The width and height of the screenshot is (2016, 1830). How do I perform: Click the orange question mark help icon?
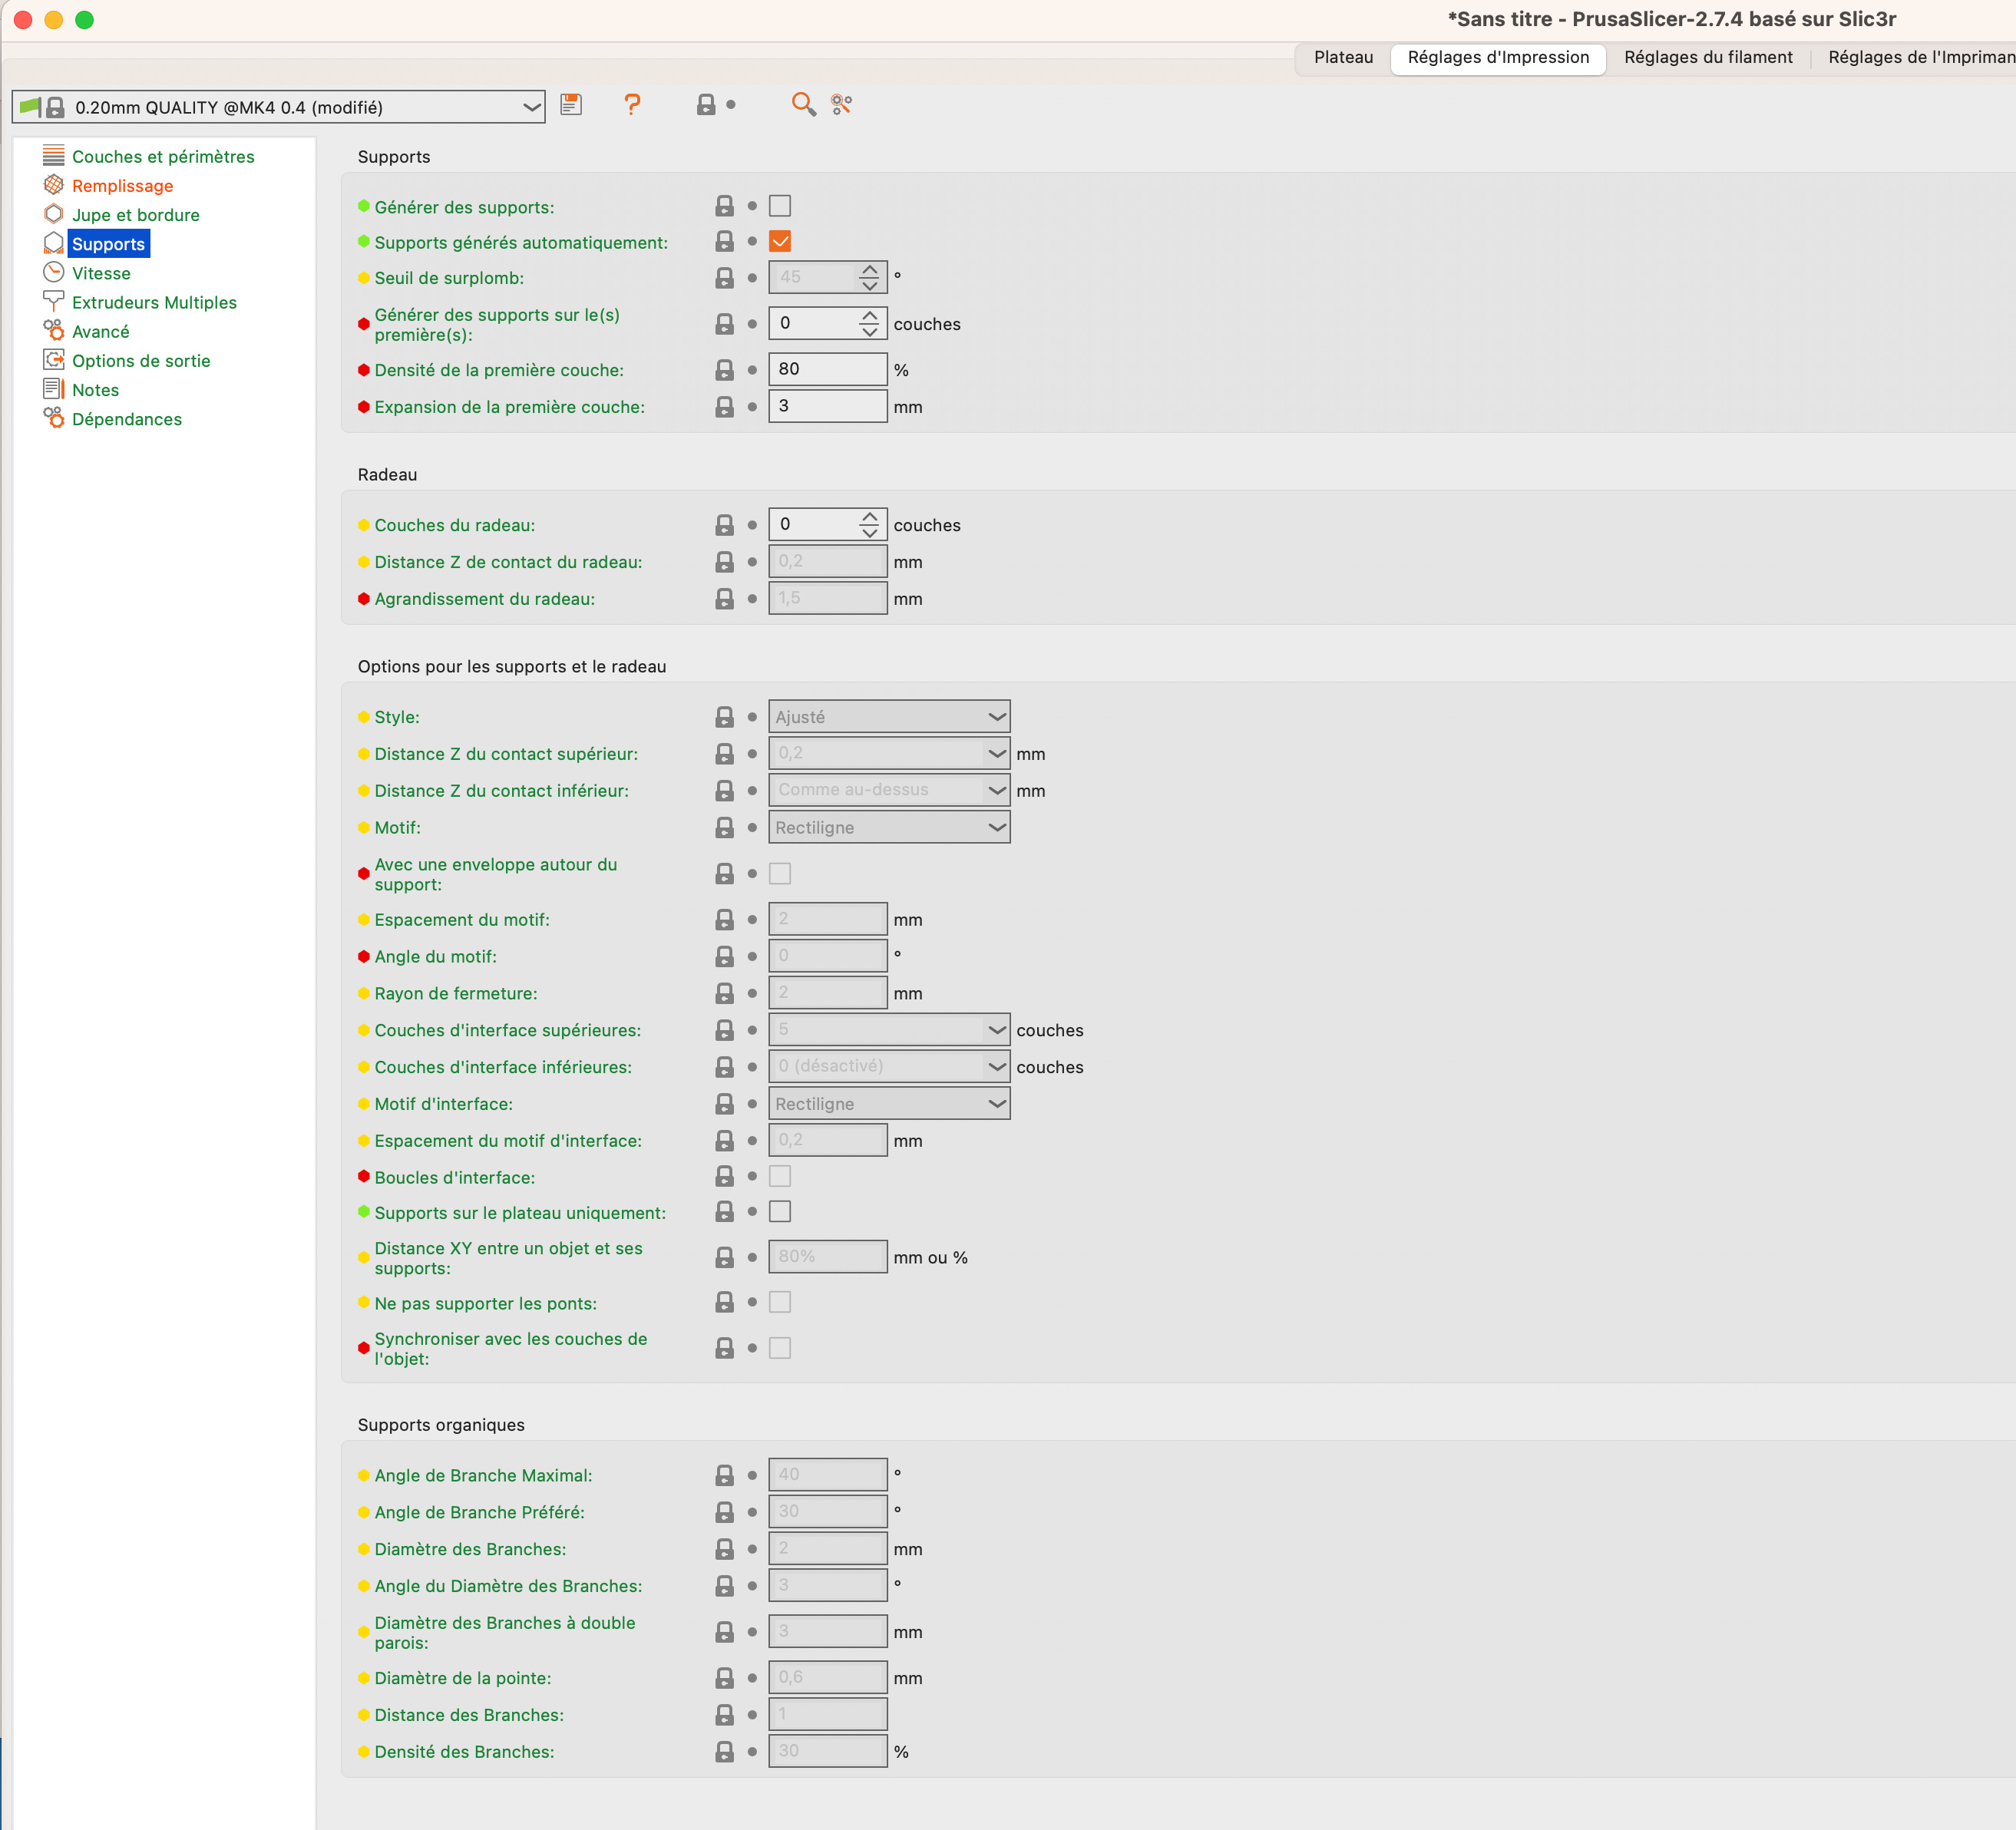(x=632, y=105)
